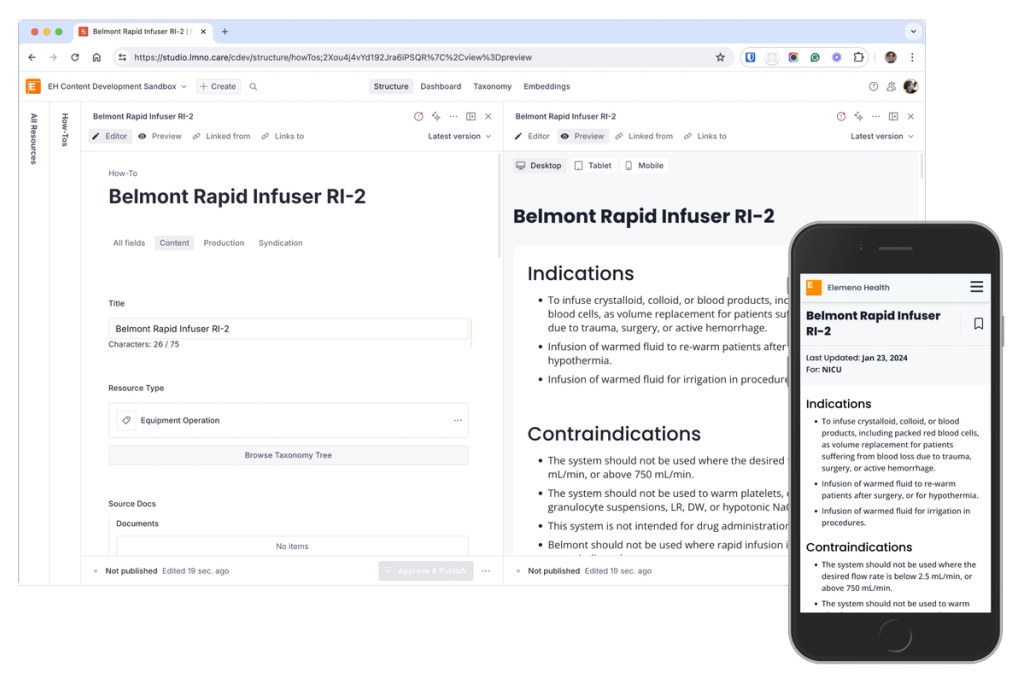Image resolution: width=1024 pixels, height=684 pixels.
Task: Open the presence users icon in studio navbar
Action: point(891,86)
